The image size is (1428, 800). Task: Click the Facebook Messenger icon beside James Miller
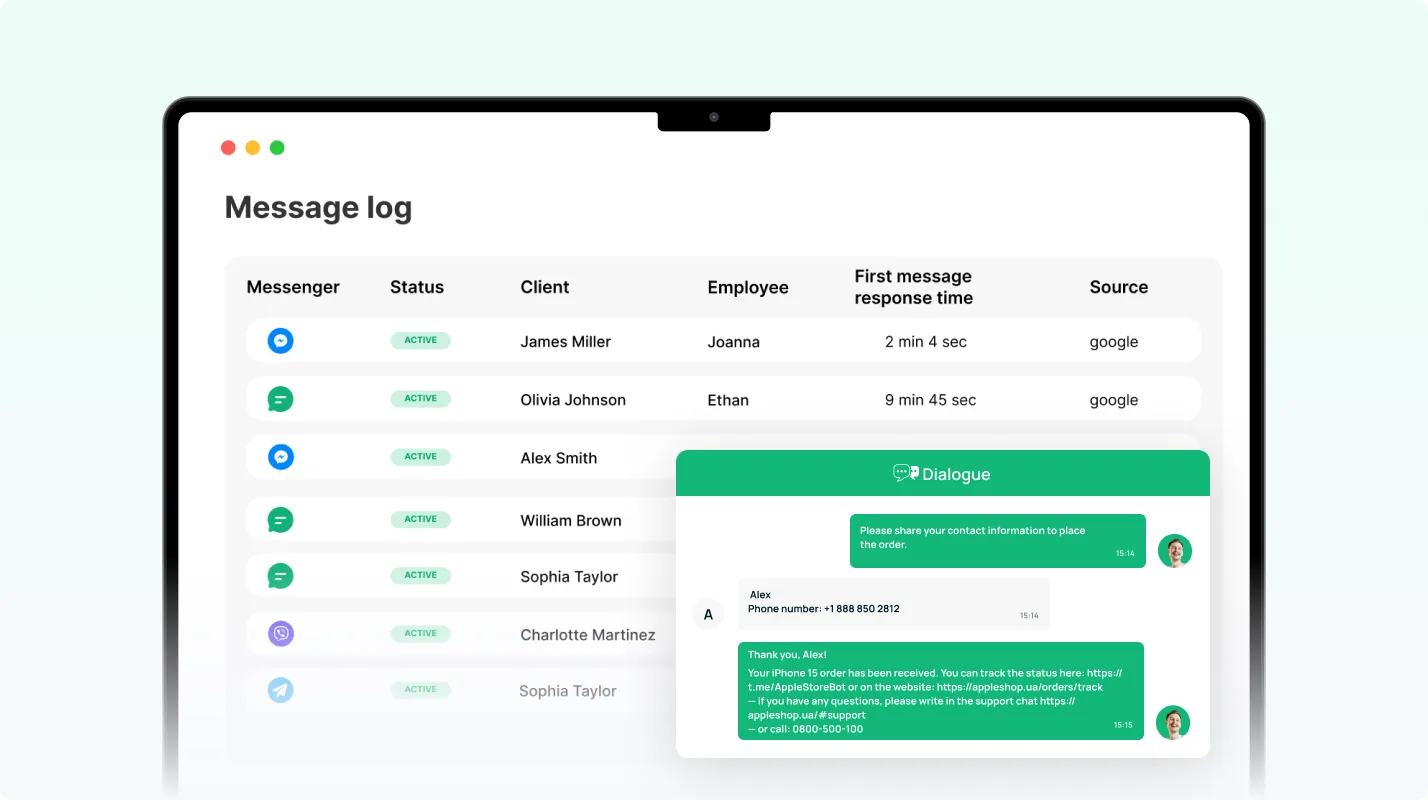pyautogui.click(x=281, y=341)
